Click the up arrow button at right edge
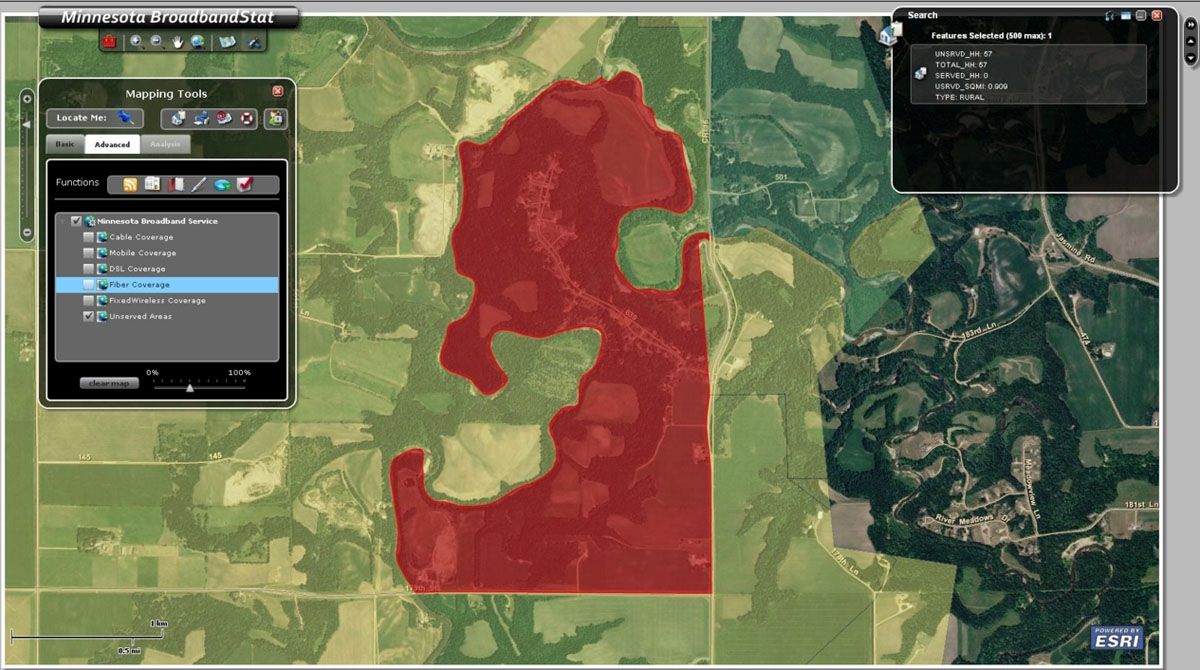Screen dimensions: 1200x670 click(x=1191, y=41)
